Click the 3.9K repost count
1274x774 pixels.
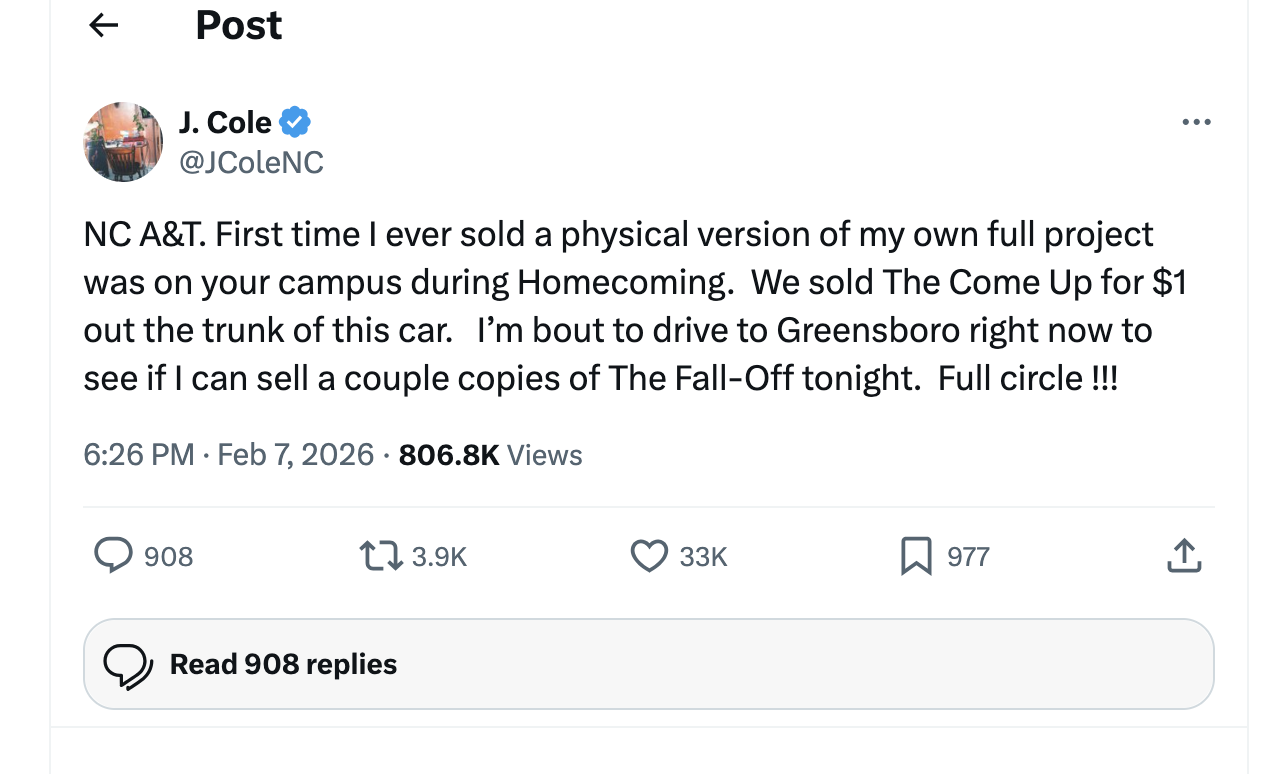pyautogui.click(x=440, y=556)
